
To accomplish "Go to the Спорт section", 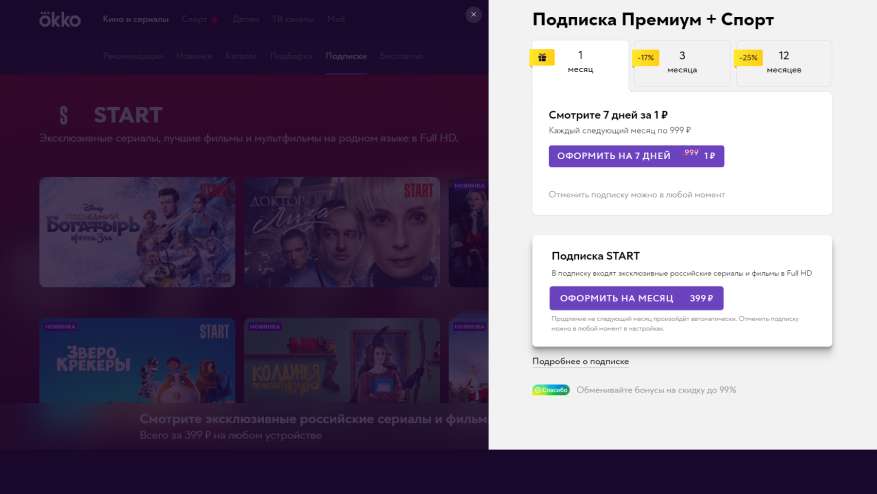I will 194,19.
